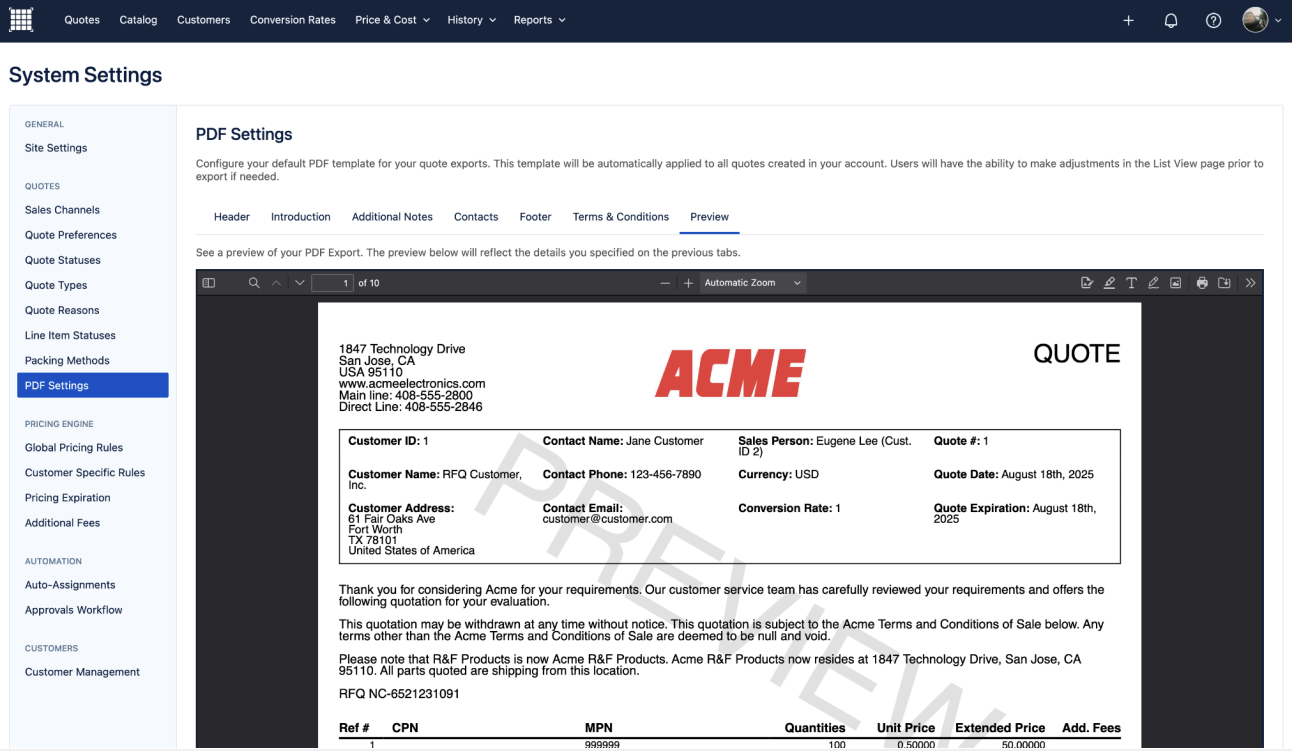Open Catalog in top navigation
The height and width of the screenshot is (752, 1292).
(138, 20)
